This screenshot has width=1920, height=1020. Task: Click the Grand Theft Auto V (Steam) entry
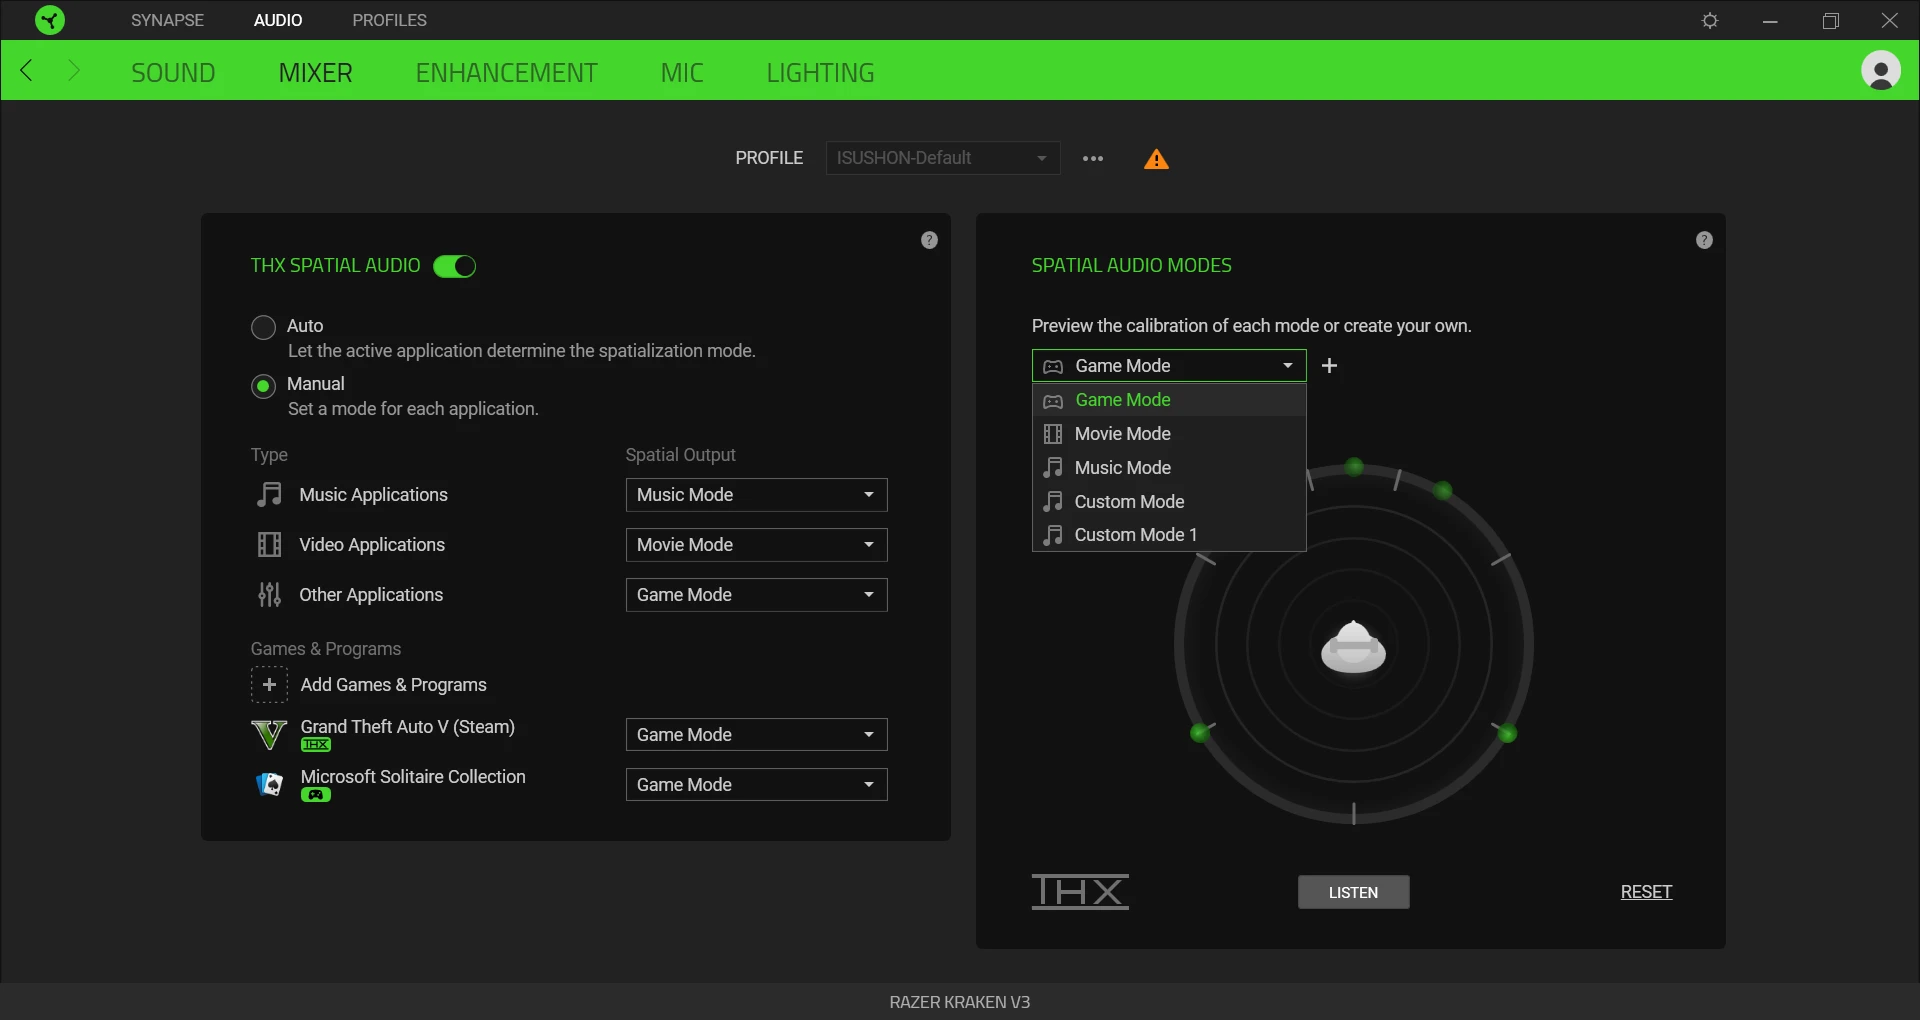coord(407,727)
